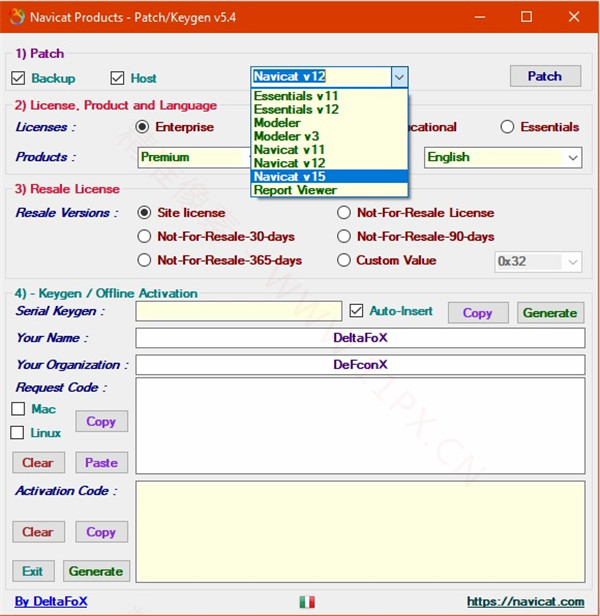The width and height of the screenshot is (600, 616).
Task: Close the Patch/Keygen window
Action: [574, 17]
